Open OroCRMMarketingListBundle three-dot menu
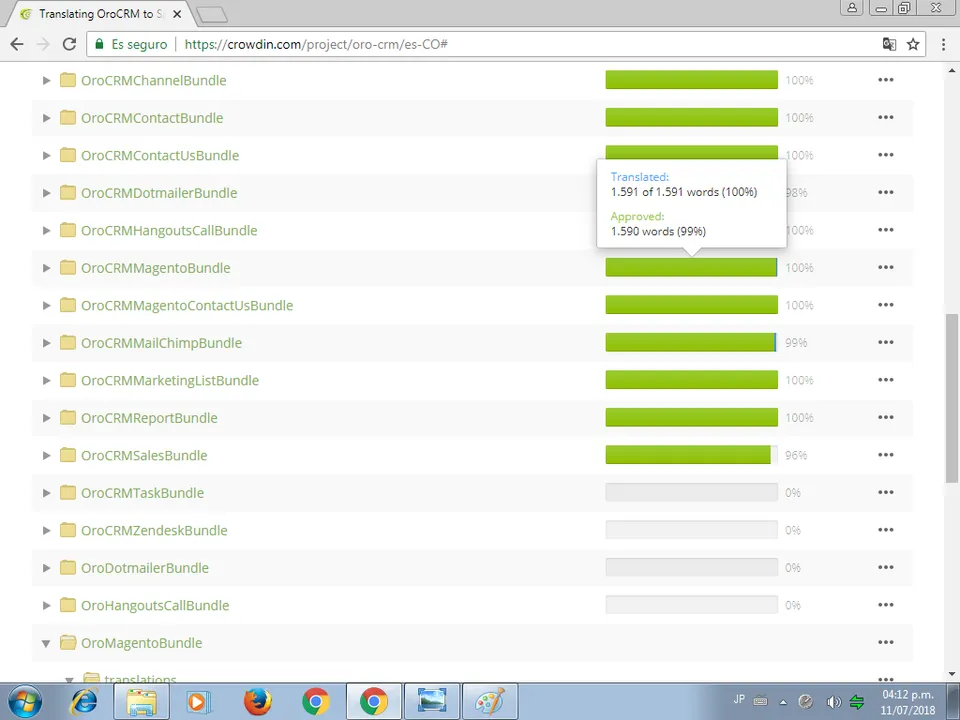The width and height of the screenshot is (960, 720). 885,380
